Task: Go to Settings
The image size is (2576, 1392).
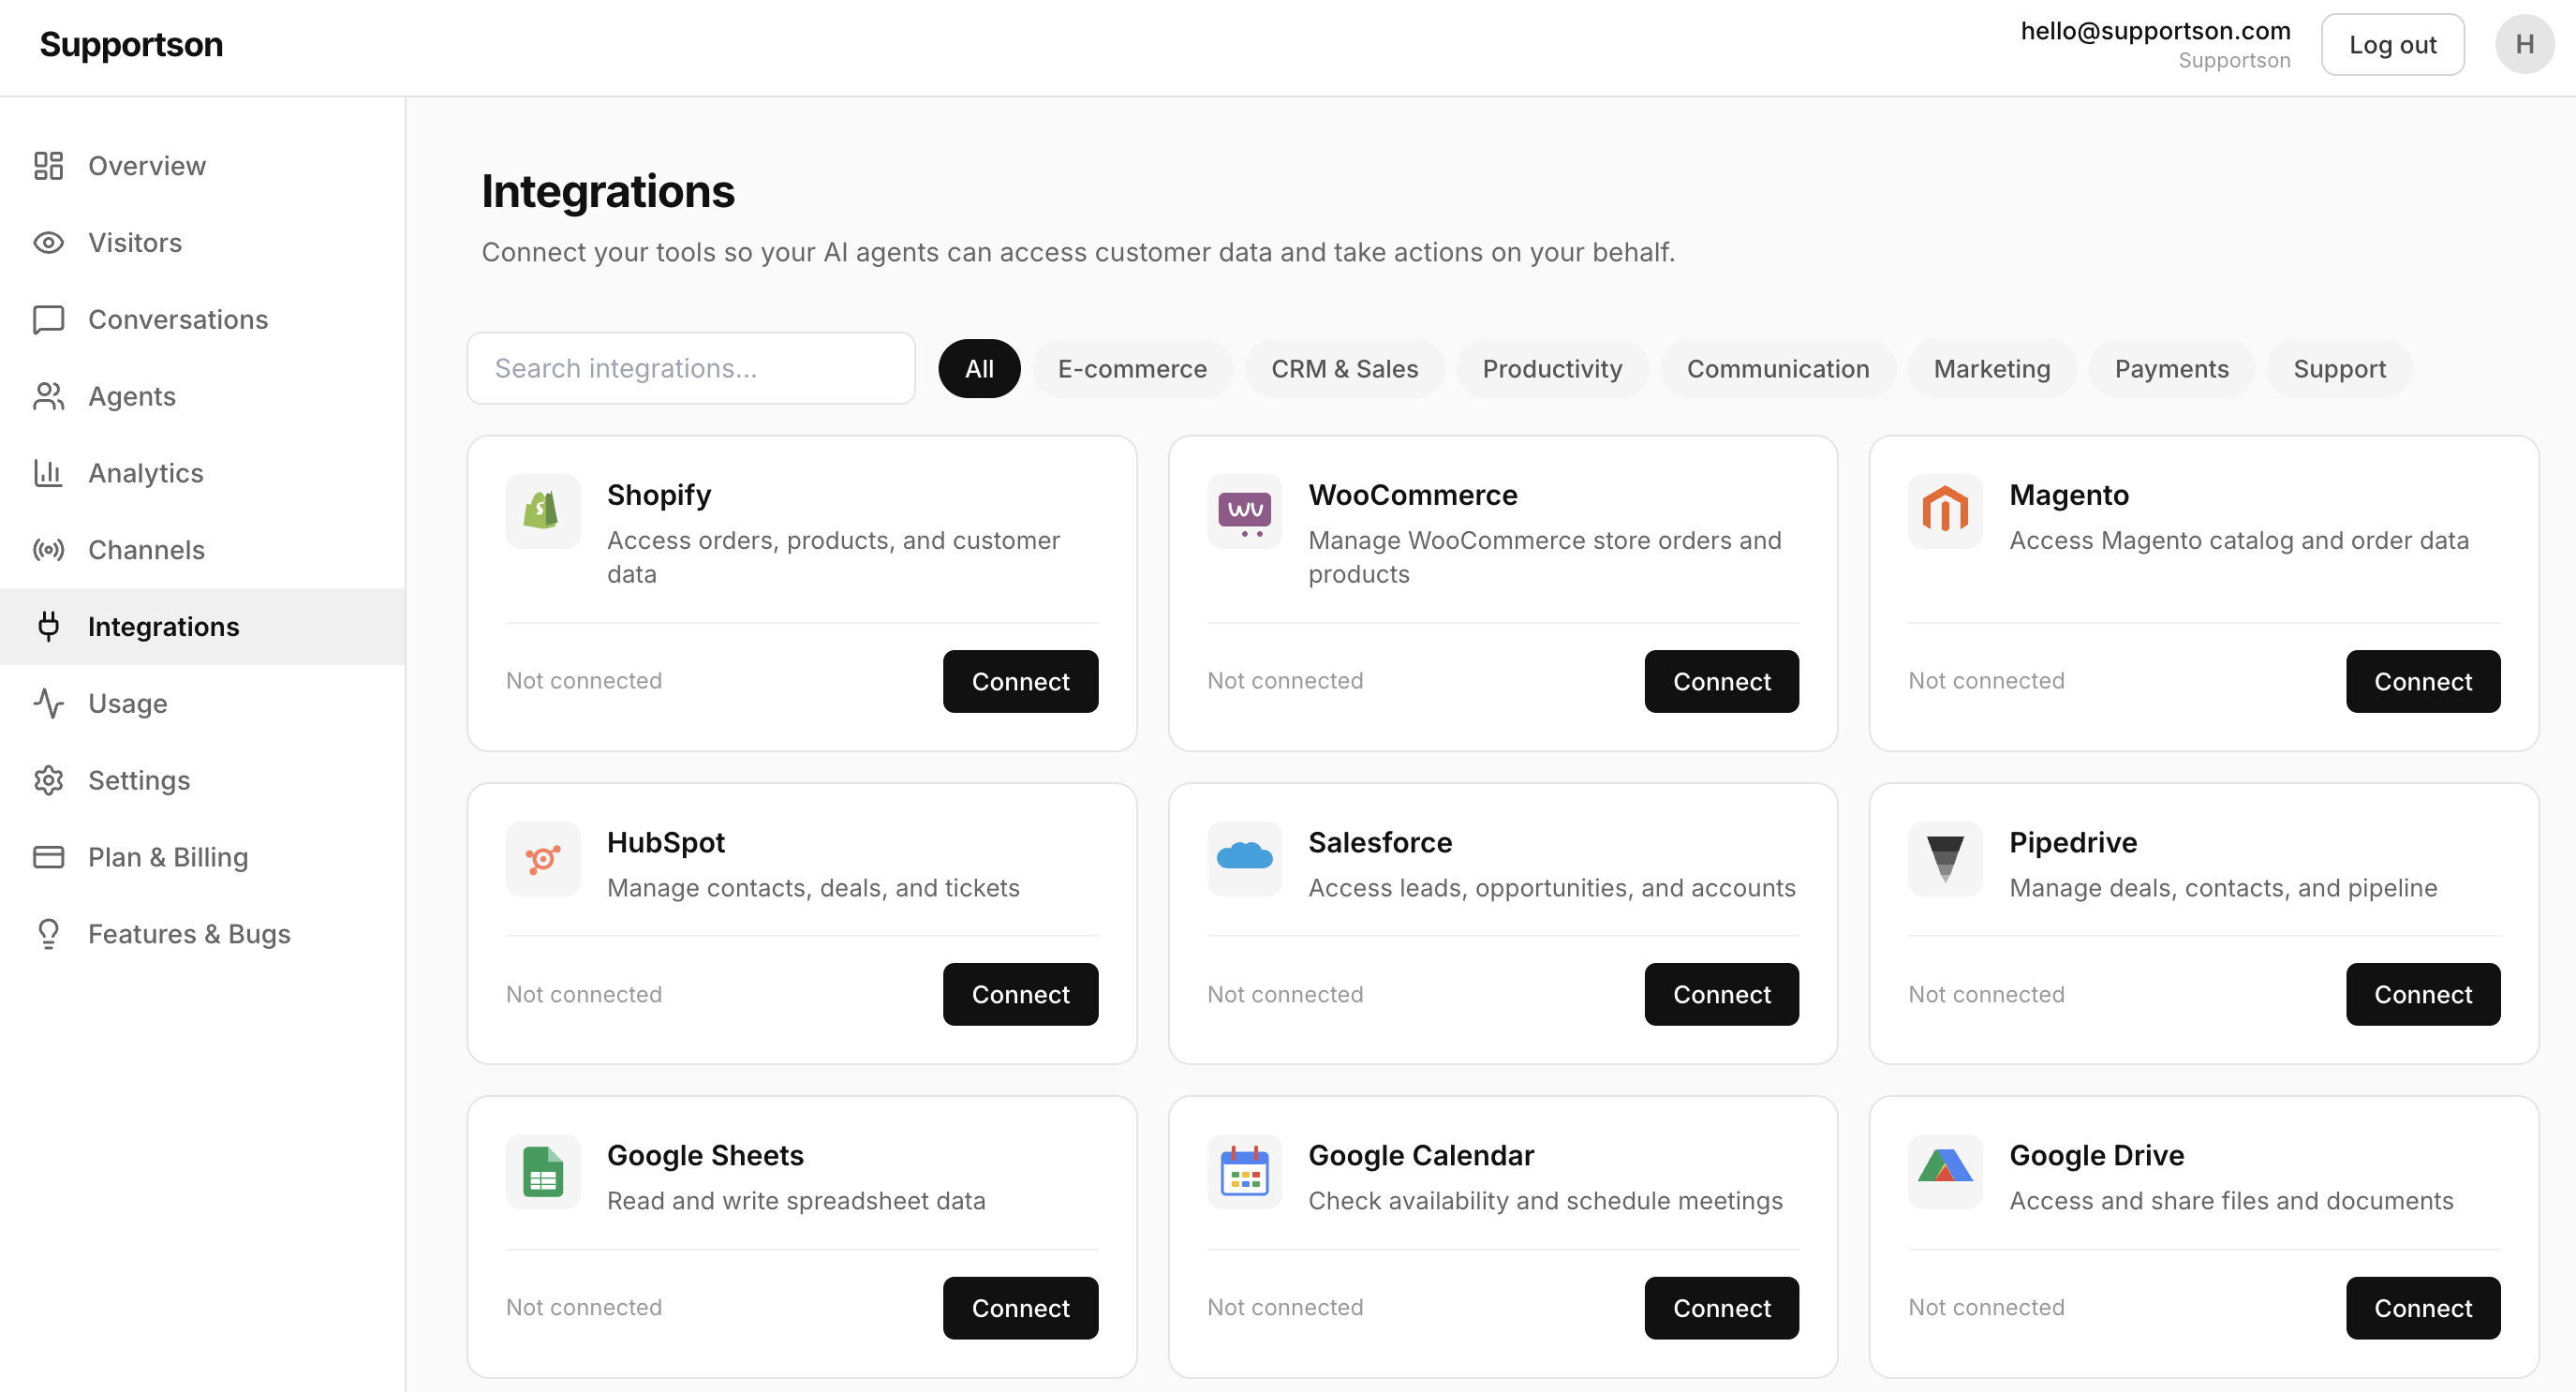Action: point(202,780)
